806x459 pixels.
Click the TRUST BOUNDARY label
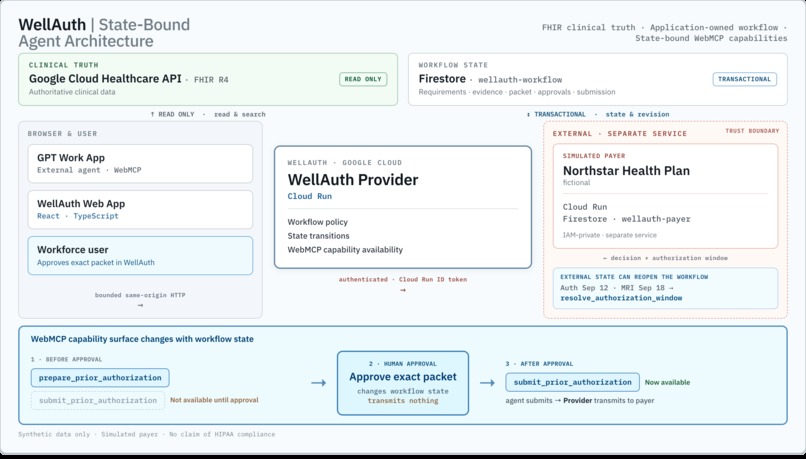[752, 131]
